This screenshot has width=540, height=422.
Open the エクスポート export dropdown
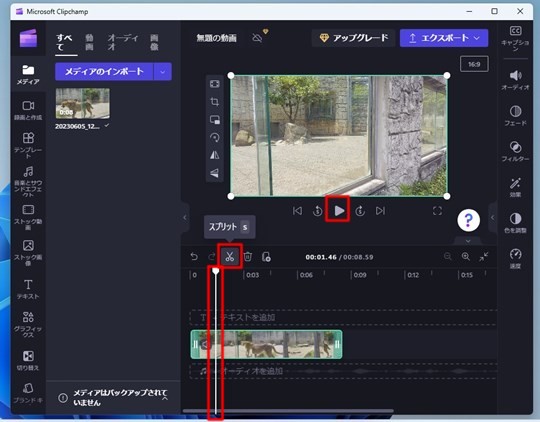click(444, 38)
